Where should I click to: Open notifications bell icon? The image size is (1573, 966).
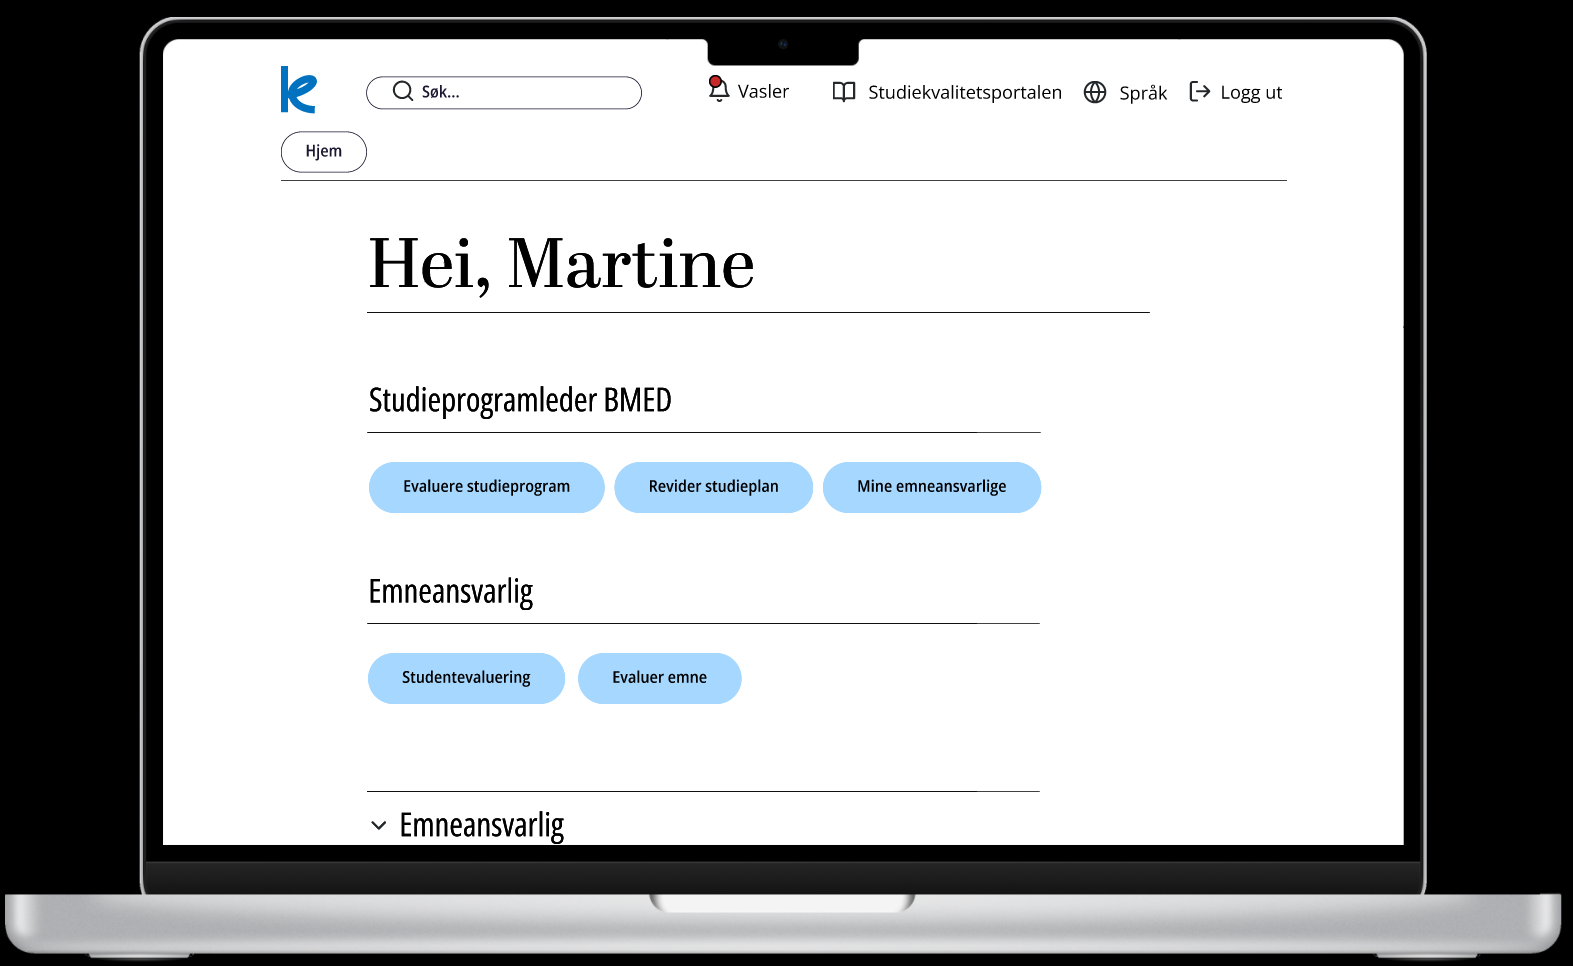[718, 89]
